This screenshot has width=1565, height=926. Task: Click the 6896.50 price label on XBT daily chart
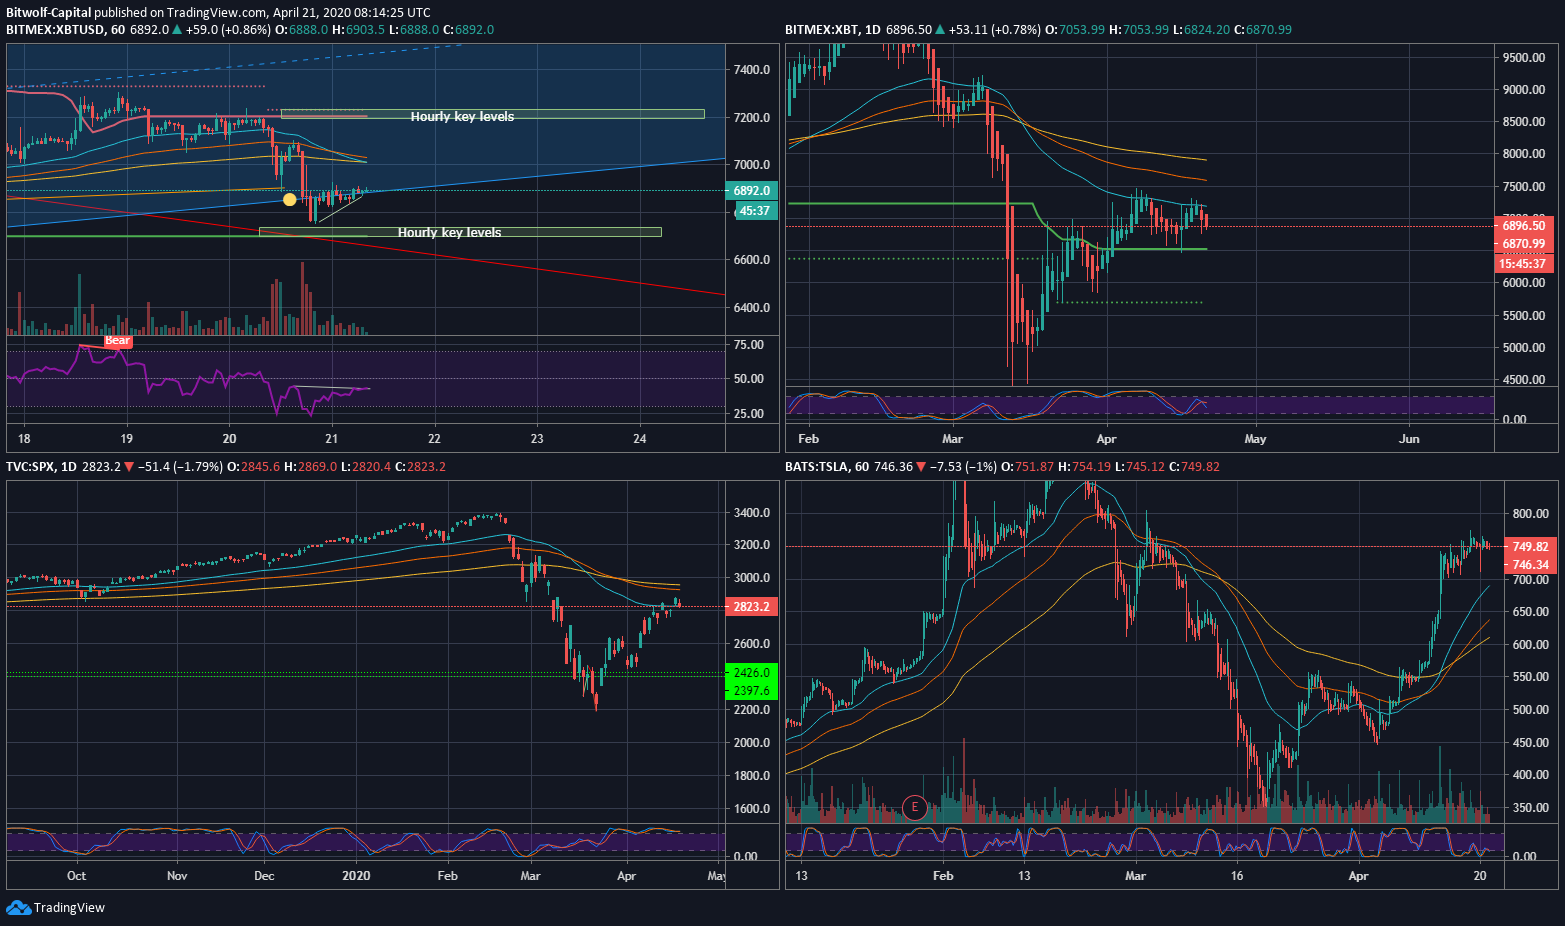pos(1523,226)
